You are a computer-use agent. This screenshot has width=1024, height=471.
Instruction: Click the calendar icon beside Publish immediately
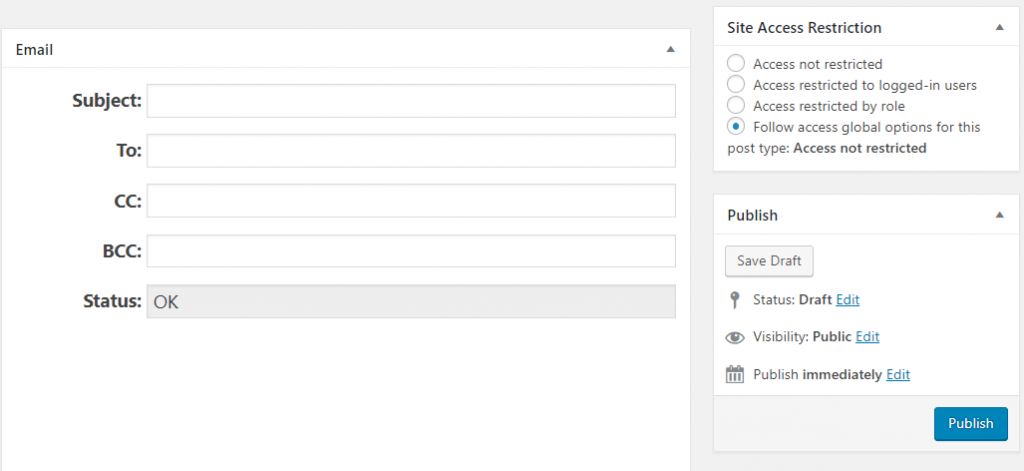point(735,375)
